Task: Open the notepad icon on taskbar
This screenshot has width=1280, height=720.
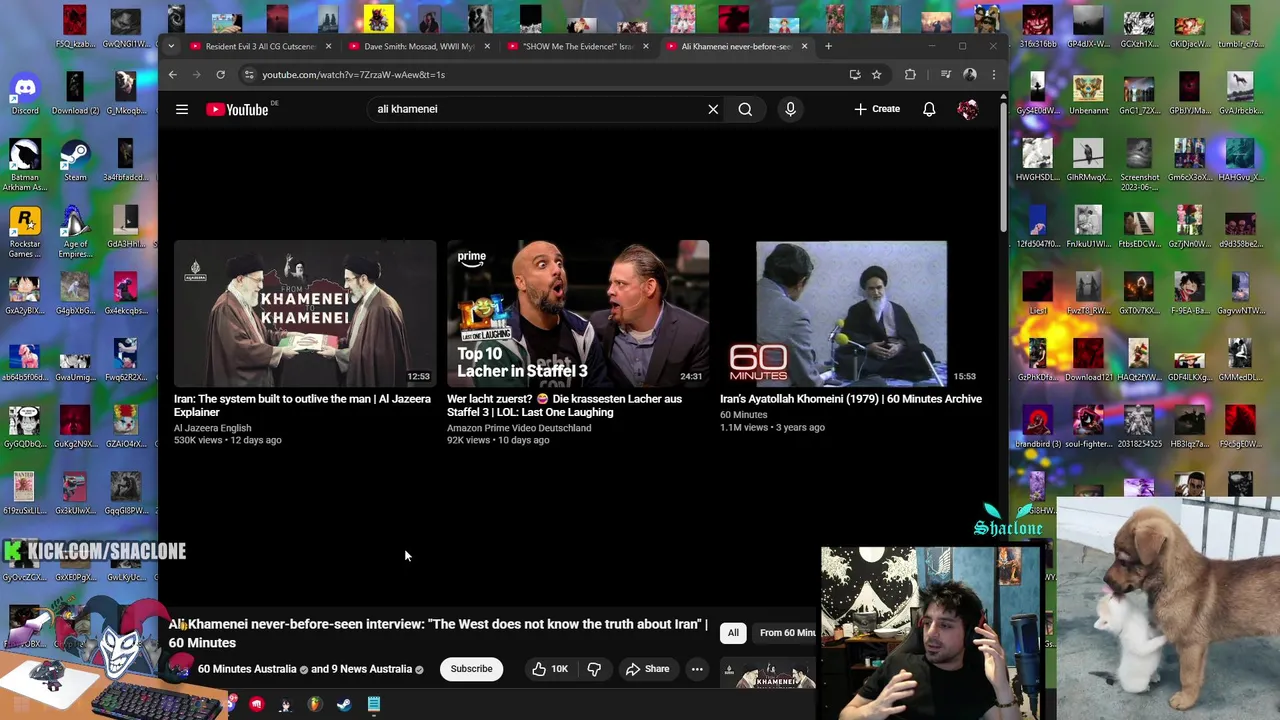Action: coord(374,704)
